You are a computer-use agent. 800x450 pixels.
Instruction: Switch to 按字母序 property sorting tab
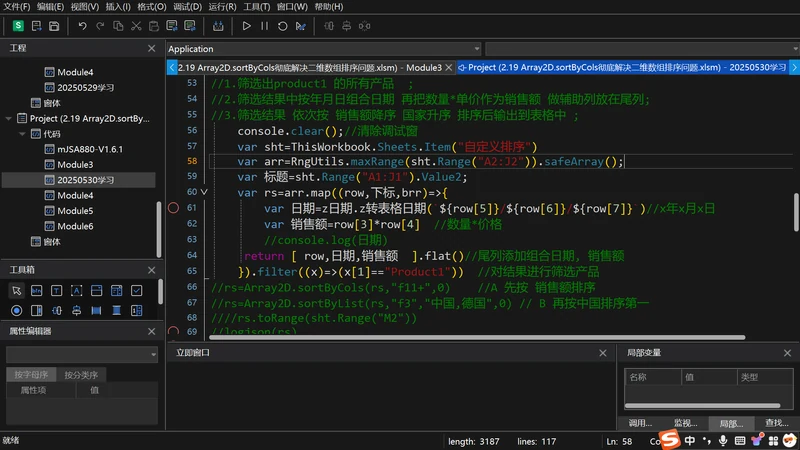[x=31, y=374]
